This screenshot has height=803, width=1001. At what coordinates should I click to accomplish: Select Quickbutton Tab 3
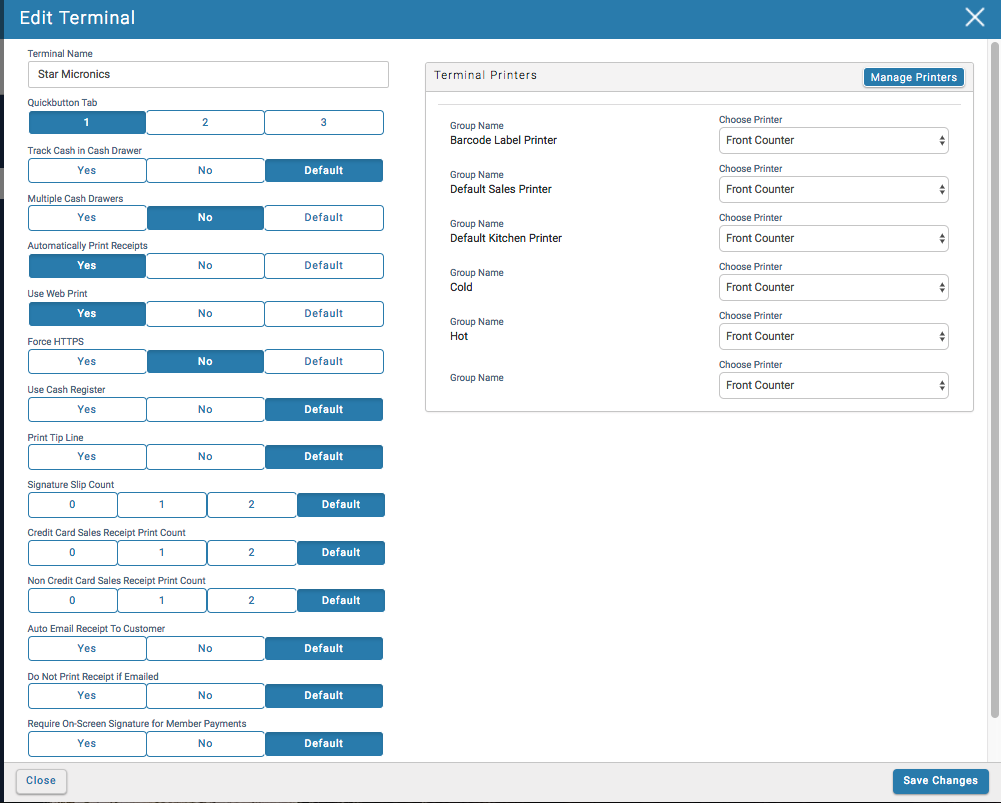(x=323, y=122)
